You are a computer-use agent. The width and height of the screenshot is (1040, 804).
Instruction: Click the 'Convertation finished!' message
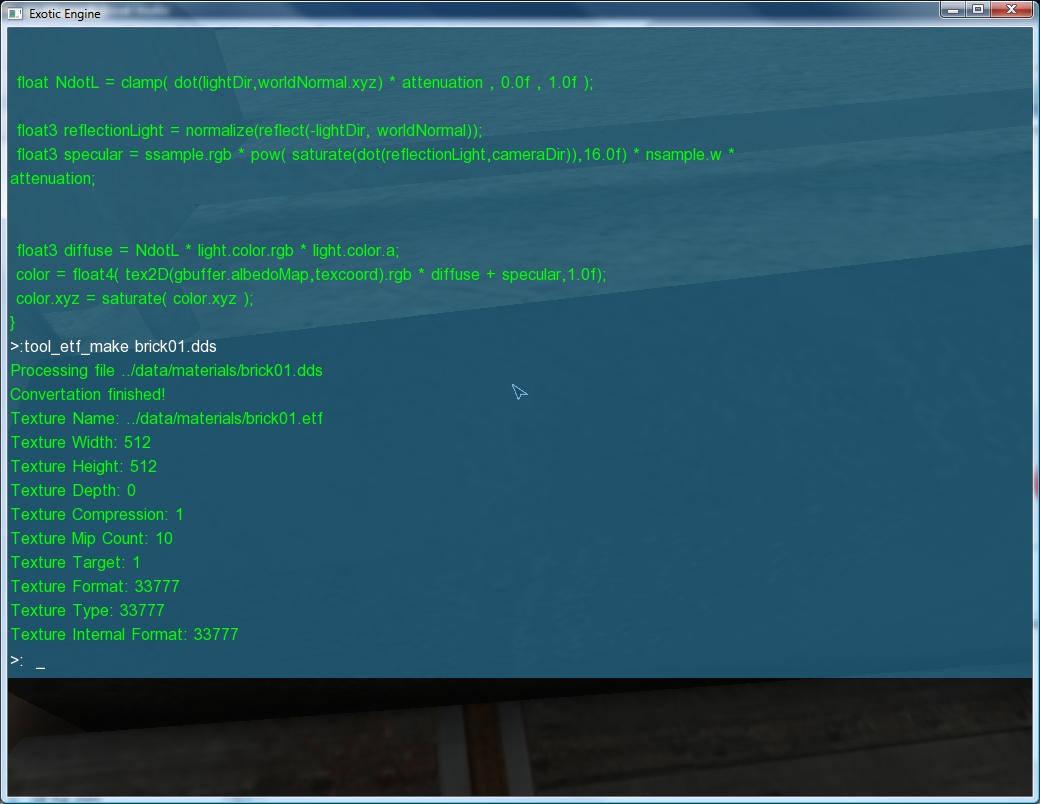(x=88, y=394)
